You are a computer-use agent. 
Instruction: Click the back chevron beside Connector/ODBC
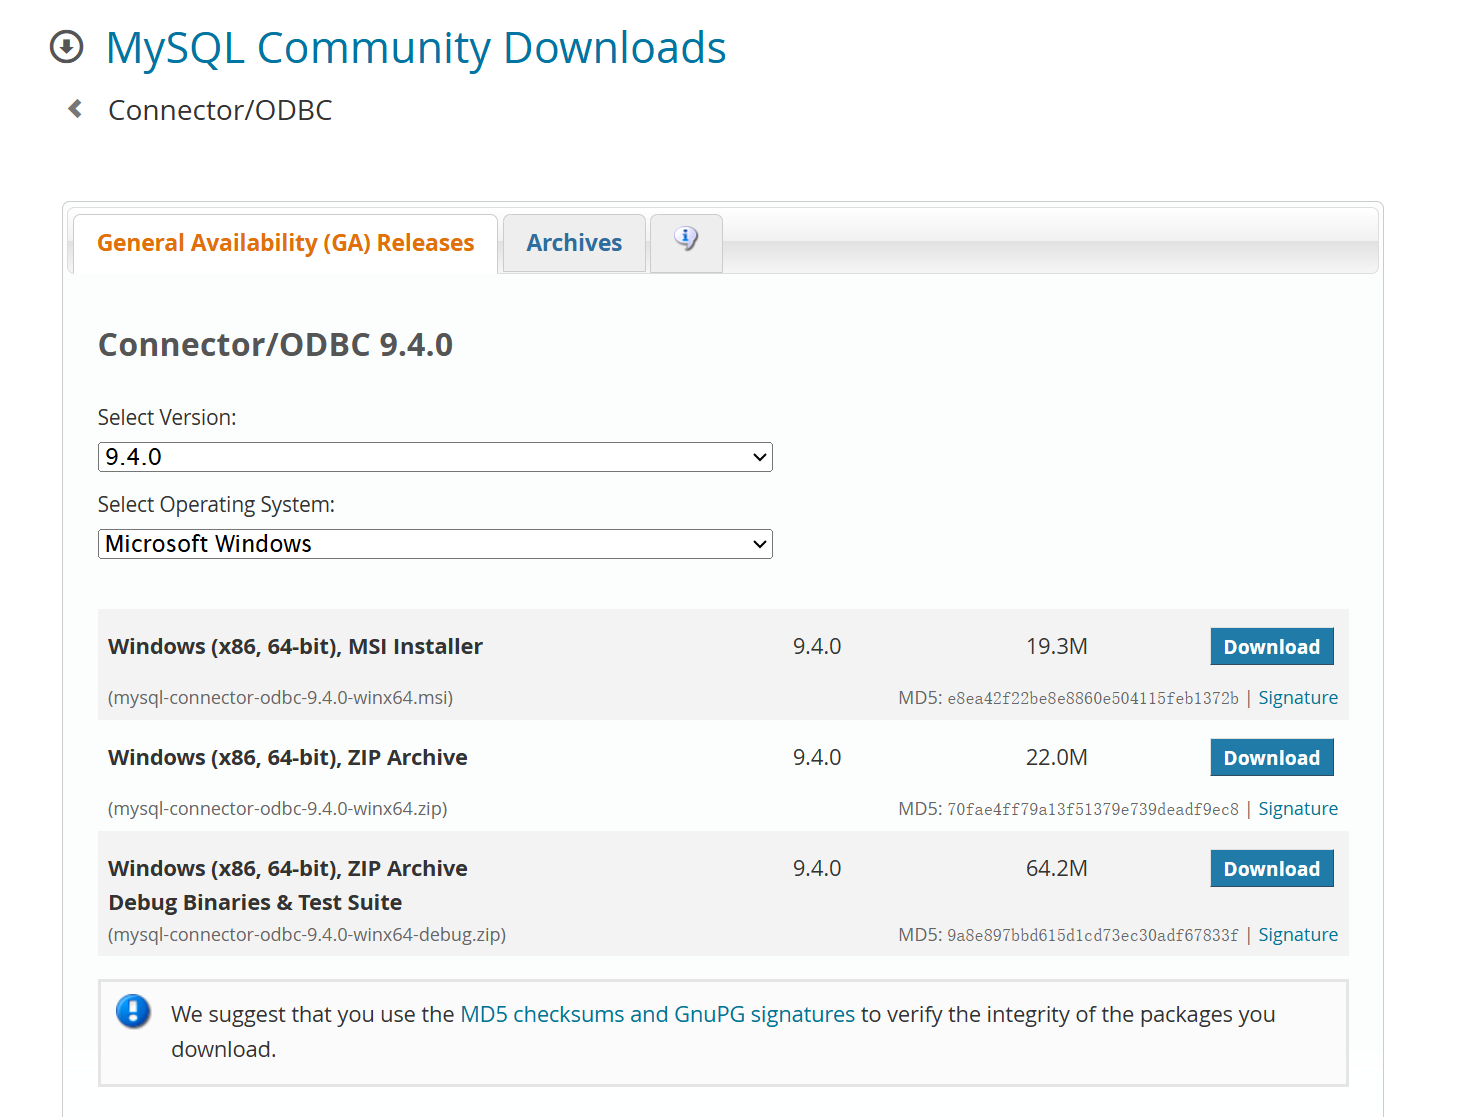click(75, 109)
